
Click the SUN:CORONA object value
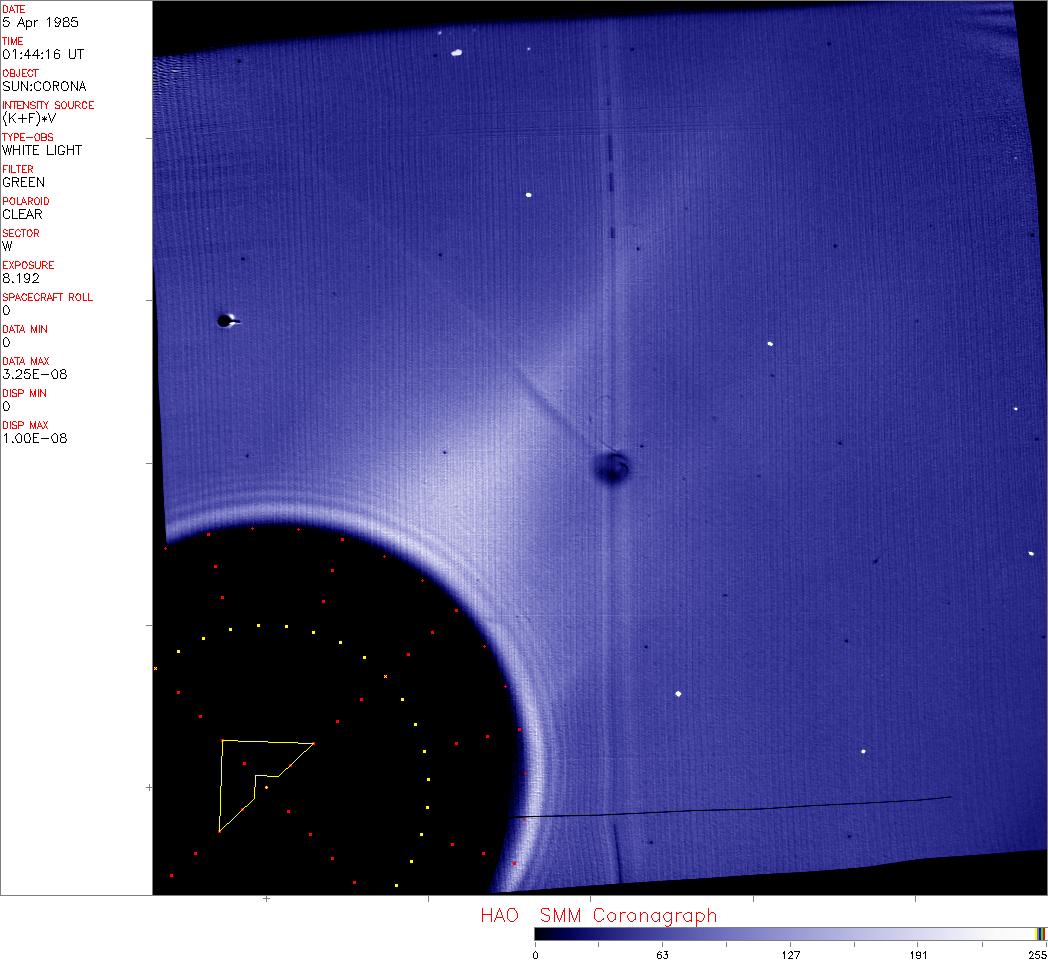(x=44, y=86)
